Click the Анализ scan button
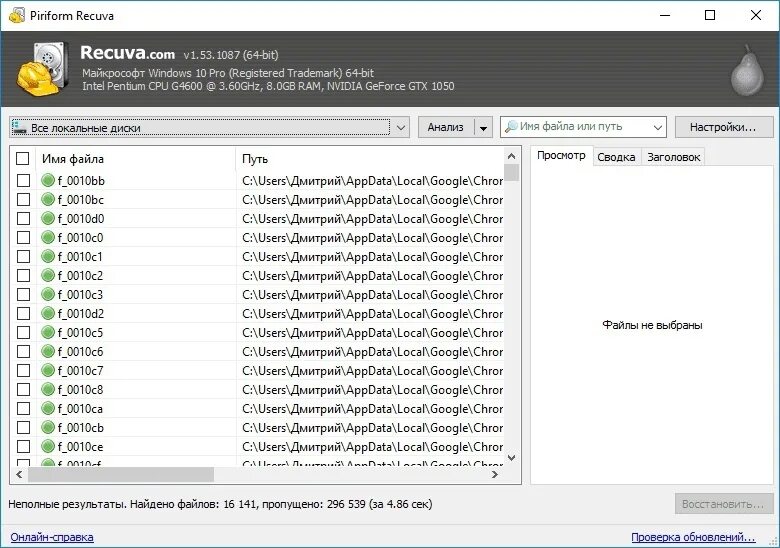The width and height of the screenshot is (780, 548). (x=446, y=127)
